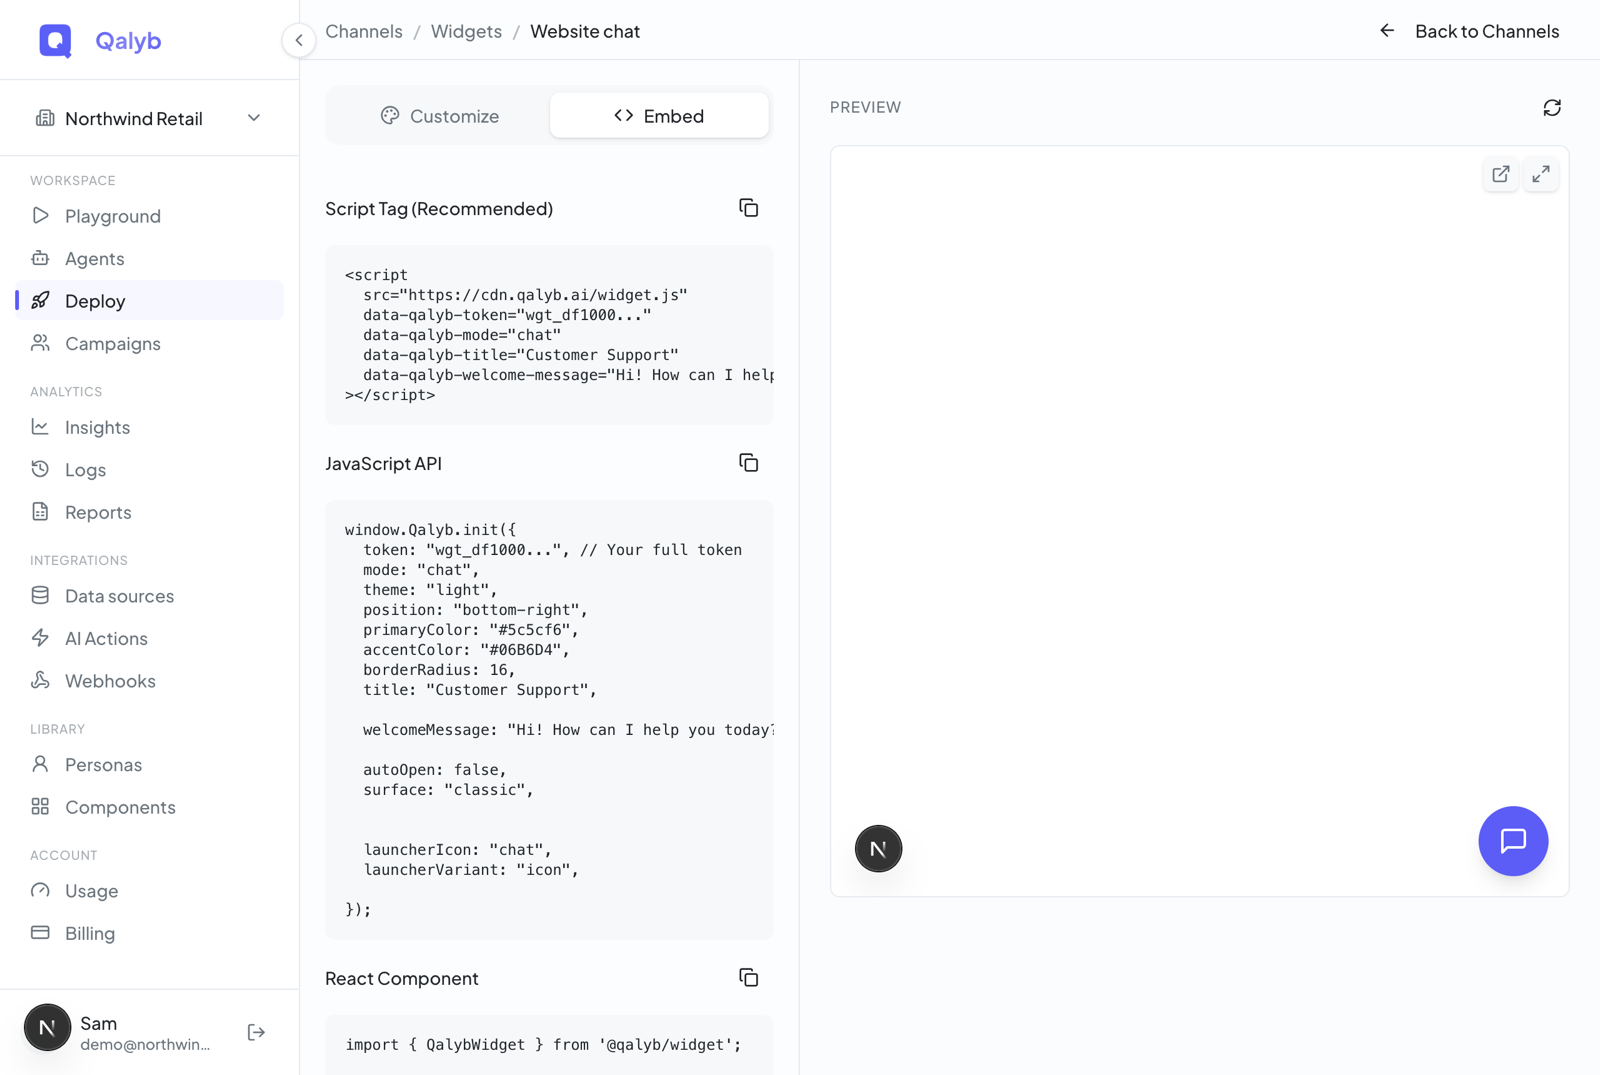Click the JavaScript API heading
The image size is (1600, 1075).
pos(383,463)
